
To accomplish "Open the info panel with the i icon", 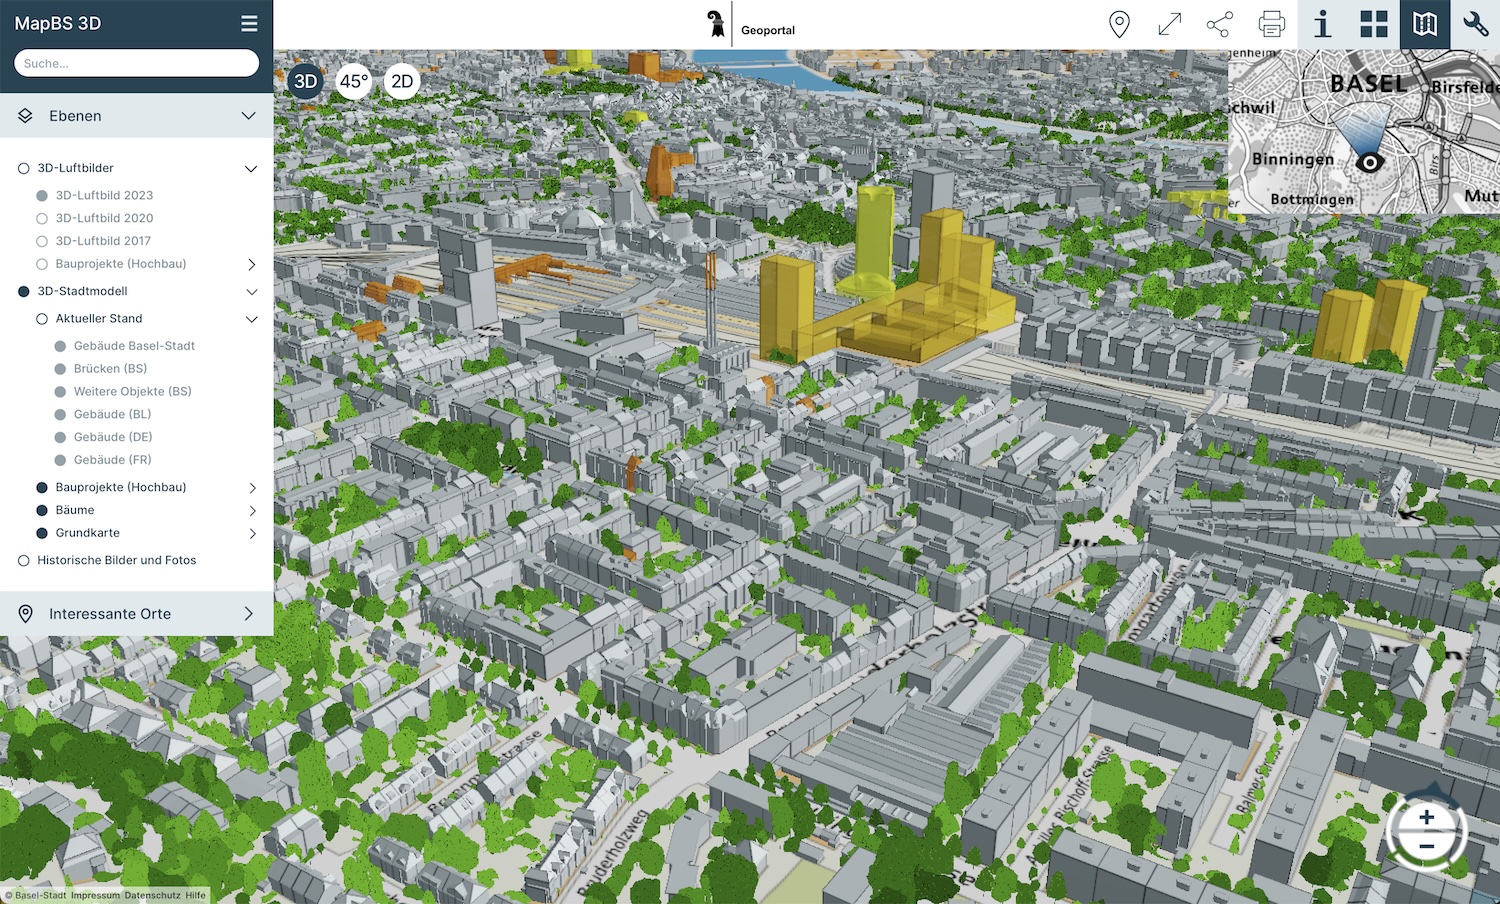I will [1322, 24].
